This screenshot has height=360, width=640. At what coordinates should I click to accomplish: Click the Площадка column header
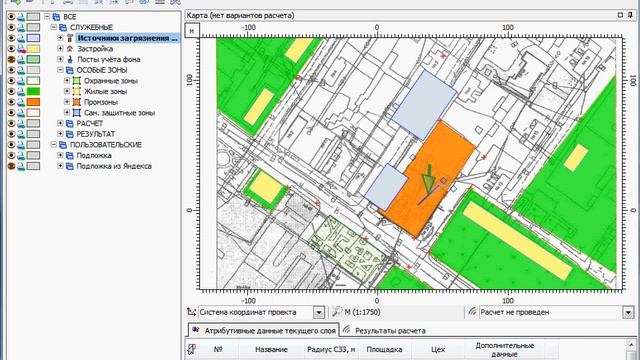[384, 349]
